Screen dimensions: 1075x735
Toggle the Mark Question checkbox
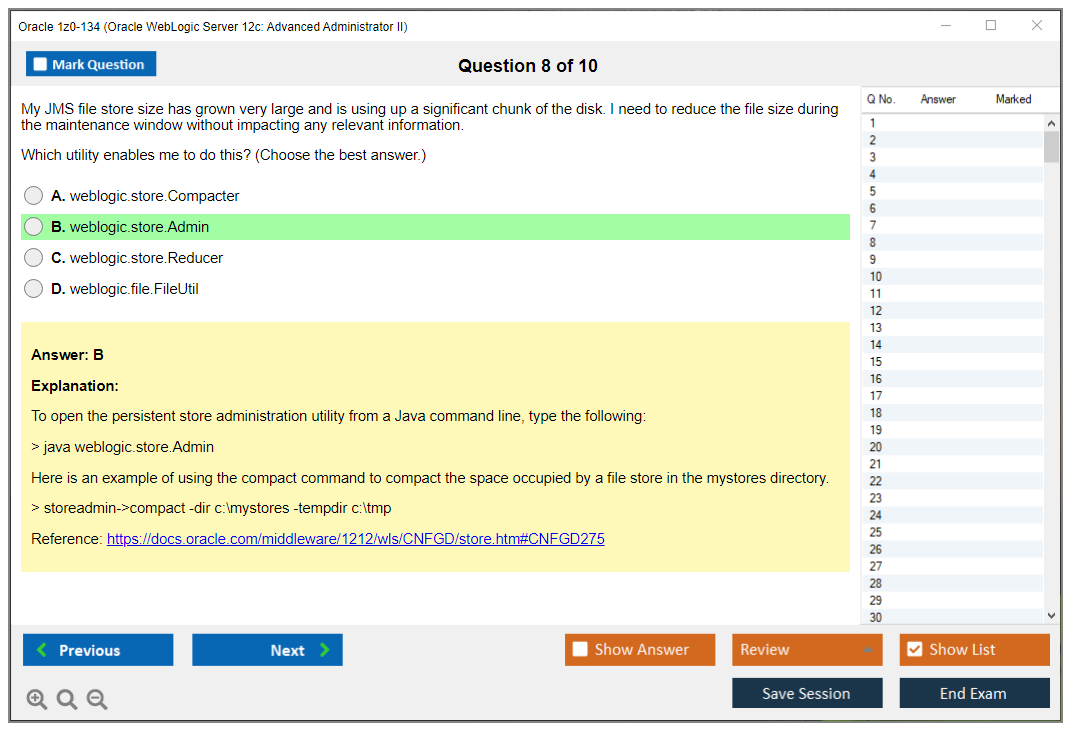click(41, 65)
